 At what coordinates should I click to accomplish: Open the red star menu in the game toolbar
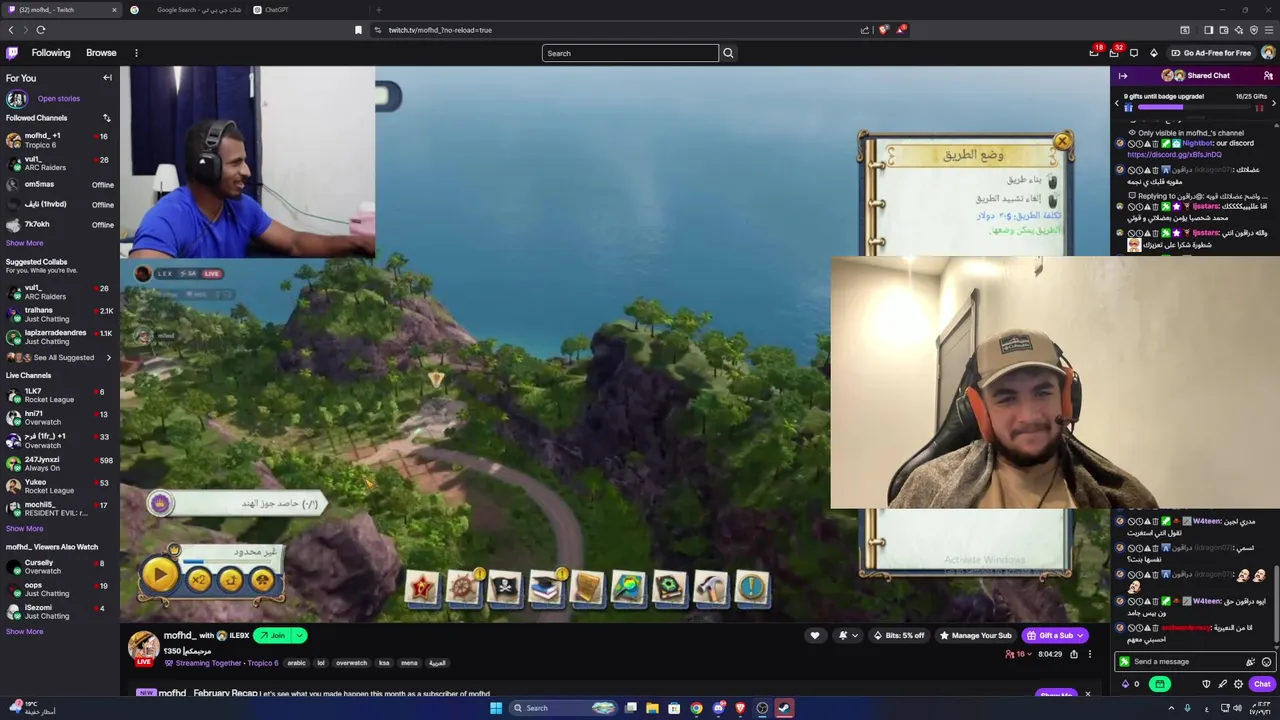422,588
